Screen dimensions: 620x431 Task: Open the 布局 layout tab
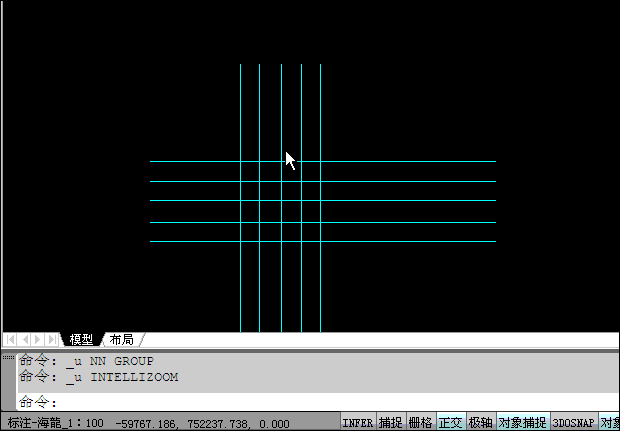[121, 340]
